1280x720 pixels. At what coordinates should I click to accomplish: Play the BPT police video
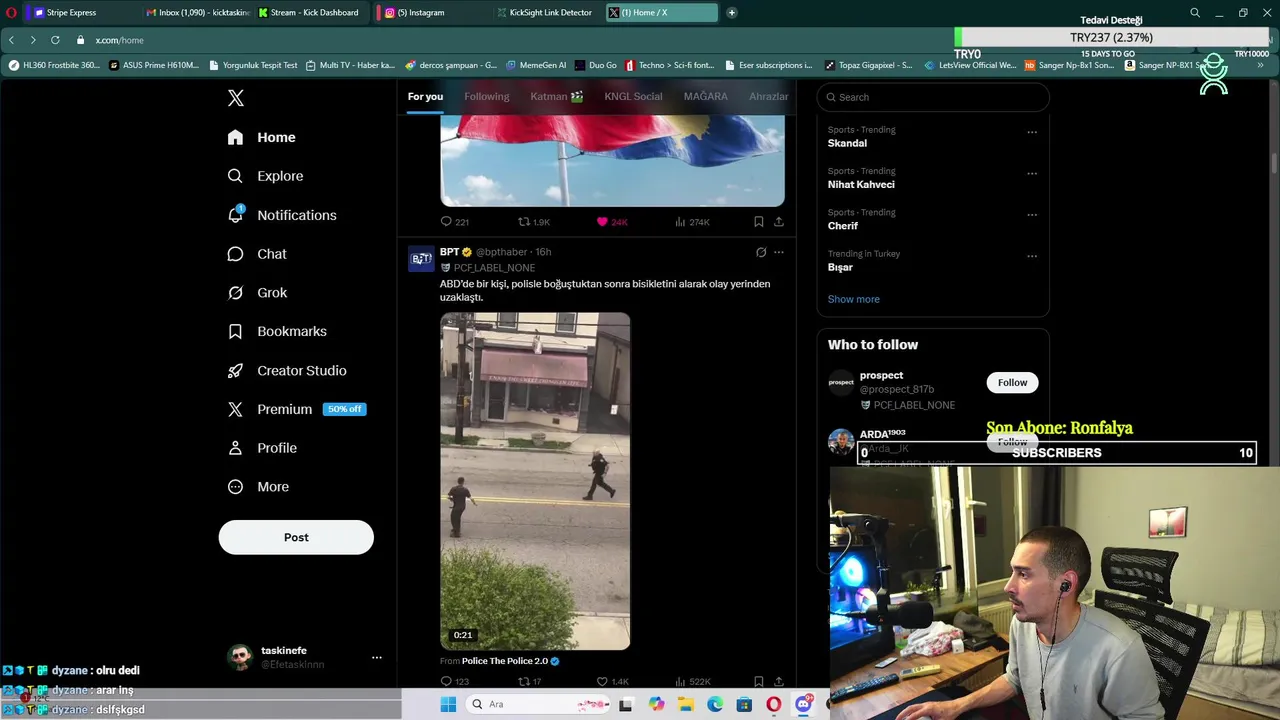click(x=535, y=481)
